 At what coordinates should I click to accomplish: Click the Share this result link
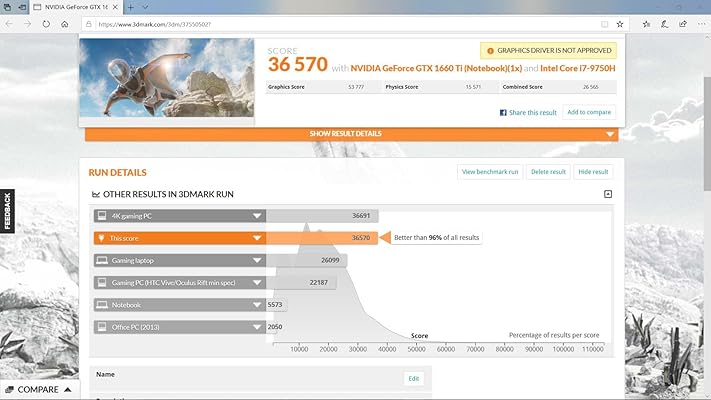click(x=532, y=112)
